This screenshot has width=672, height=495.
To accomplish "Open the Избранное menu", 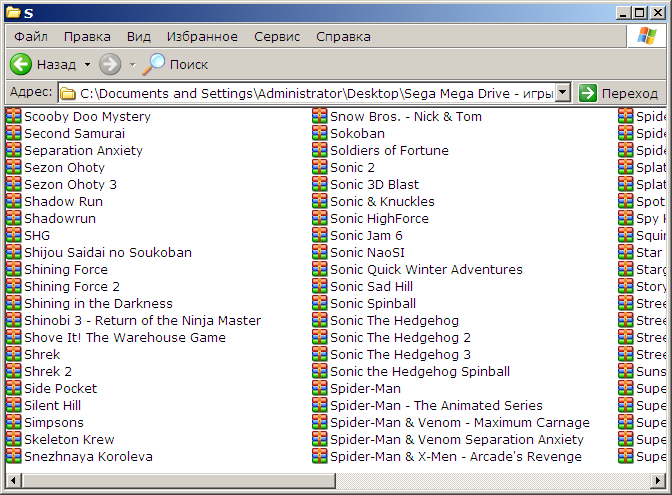I will (x=202, y=37).
